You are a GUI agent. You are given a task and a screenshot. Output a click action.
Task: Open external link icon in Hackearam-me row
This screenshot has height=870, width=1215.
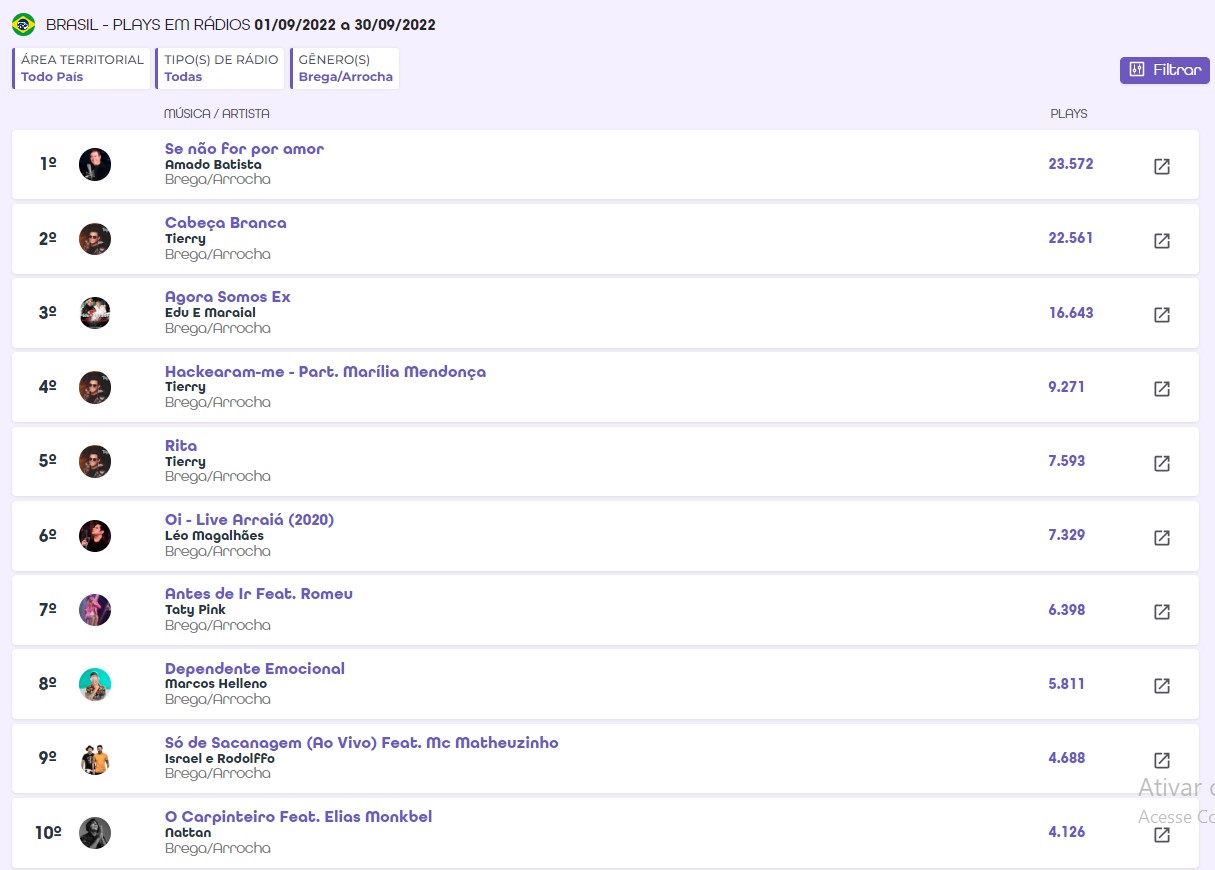1162,389
